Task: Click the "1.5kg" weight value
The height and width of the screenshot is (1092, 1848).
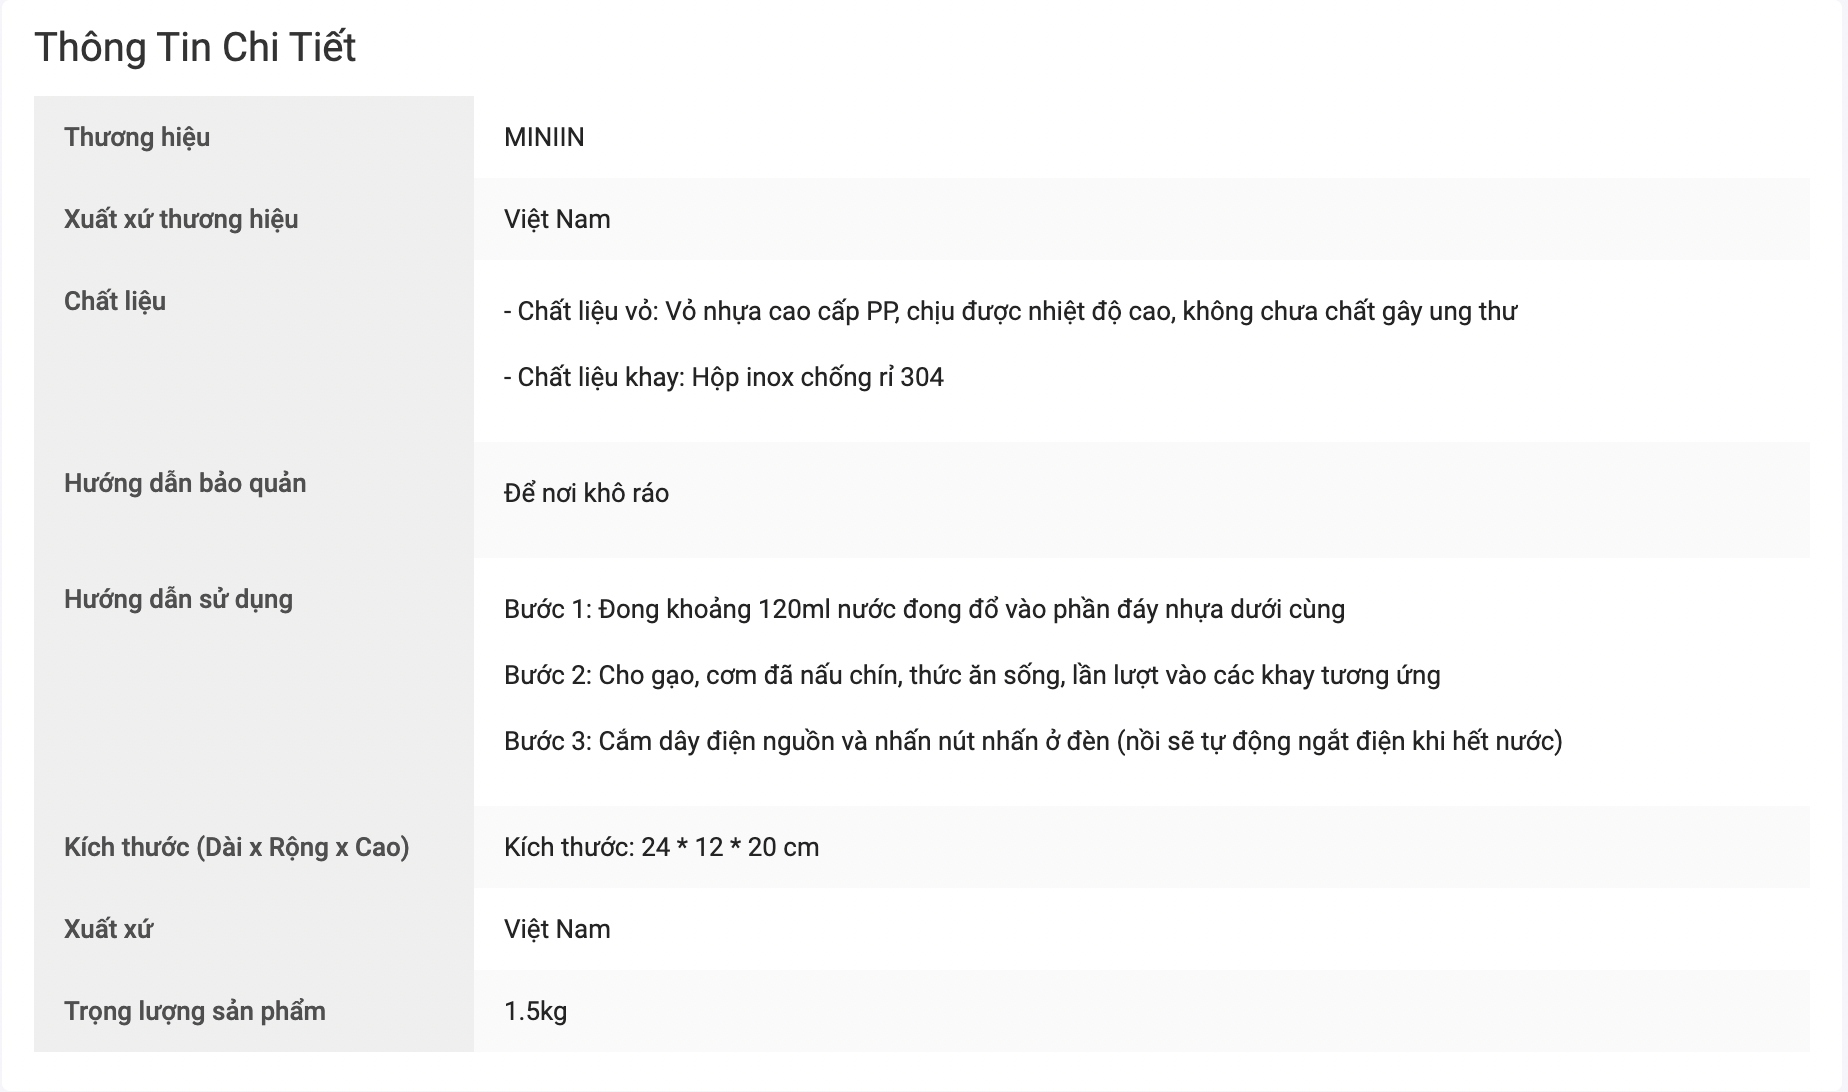Action: 535,1011
